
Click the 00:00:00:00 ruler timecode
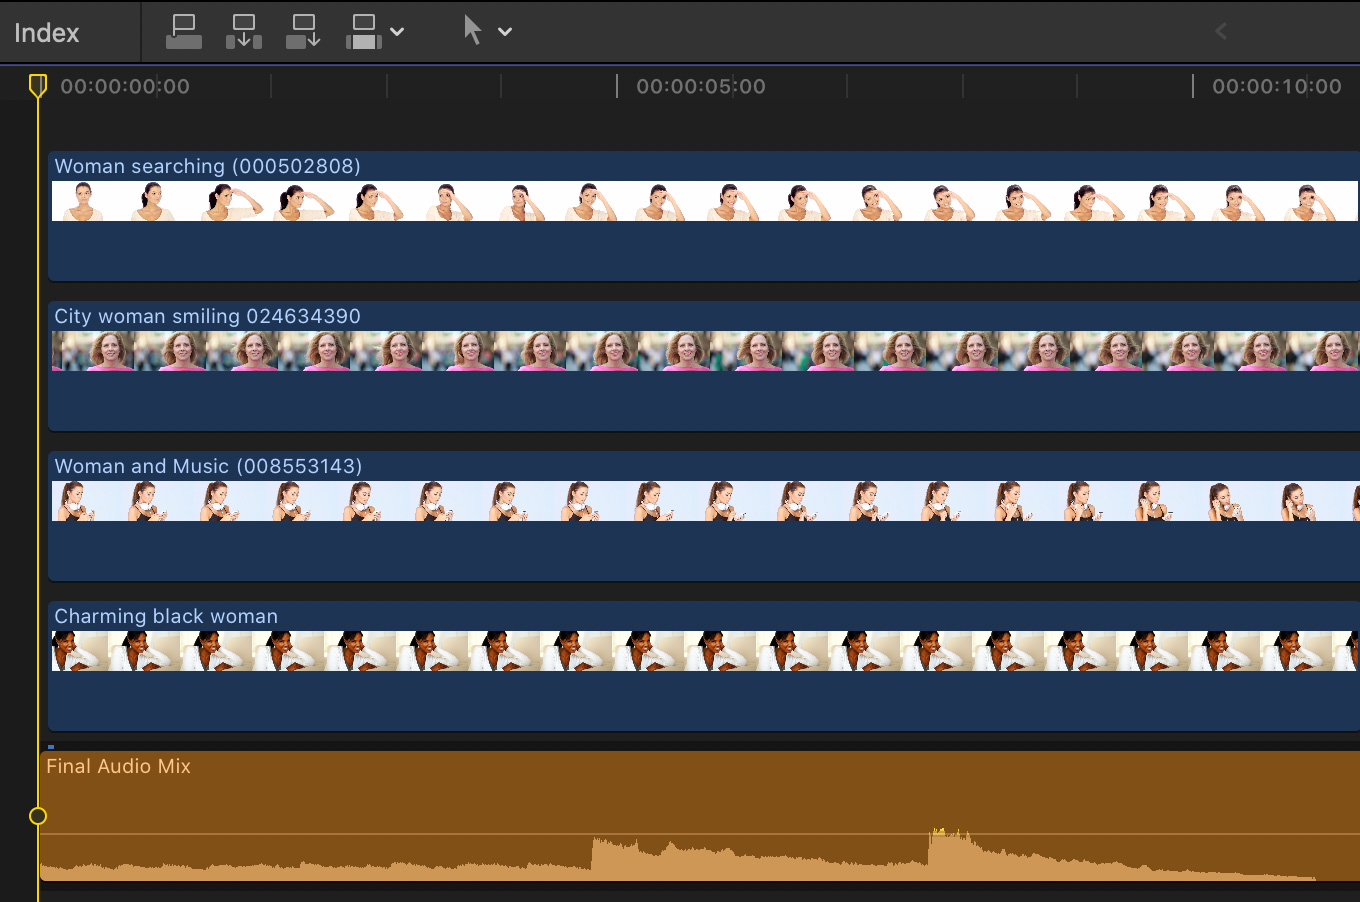(125, 87)
